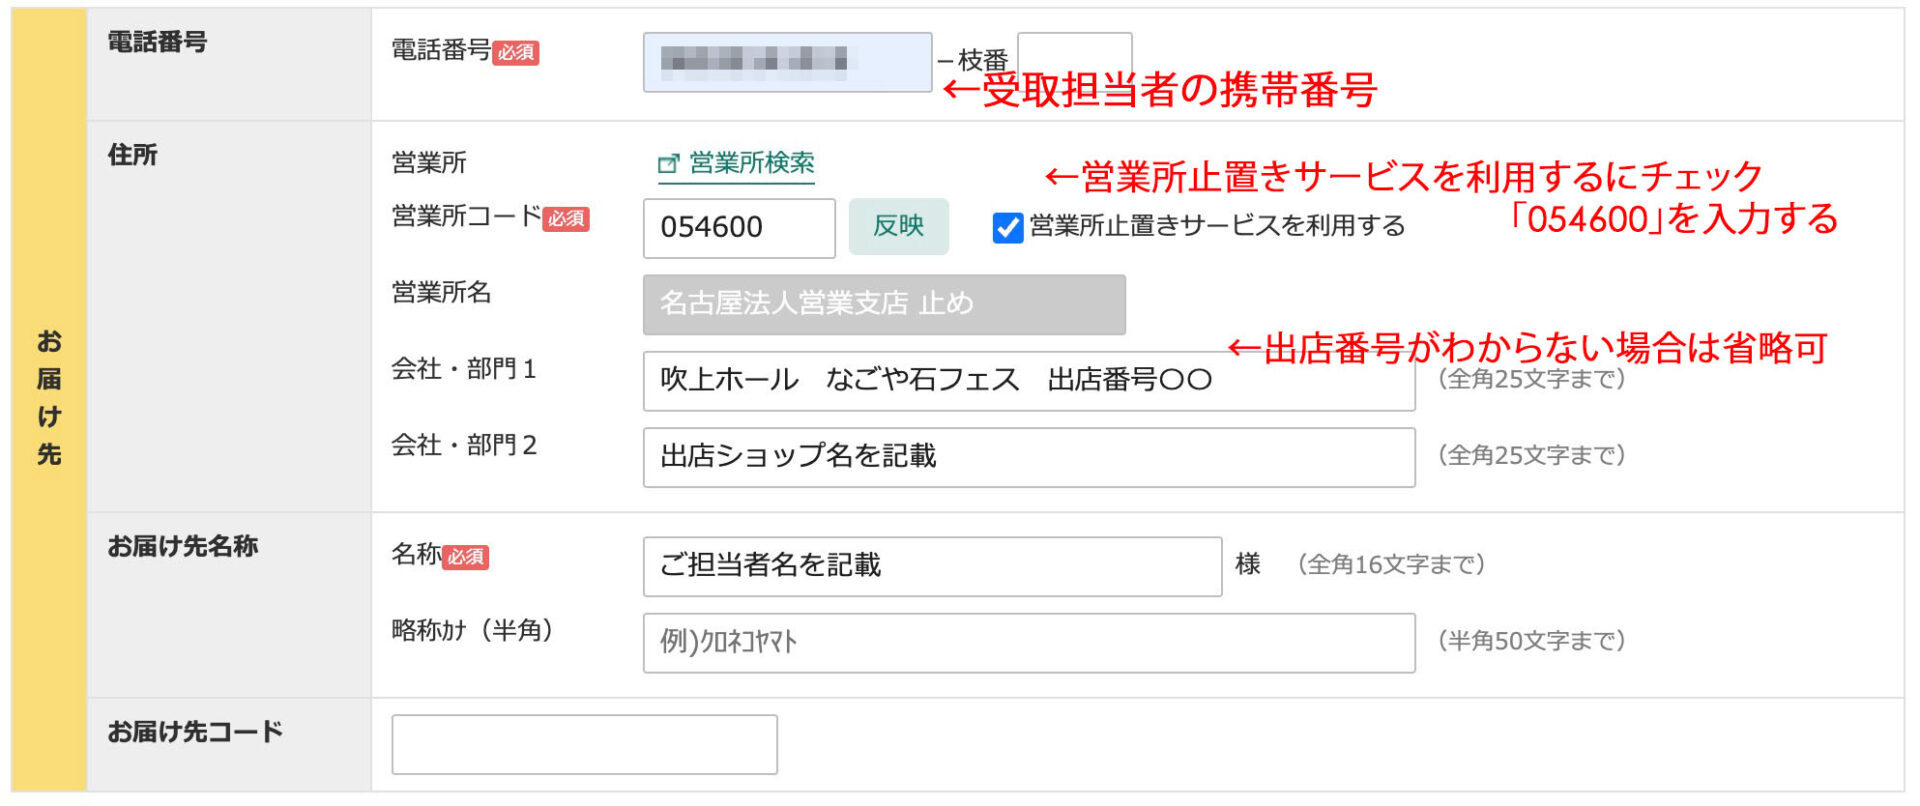This screenshot has height=806, width=1920.
Task: Click the 名称 field with ご担当者名を記載
Action: (931, 566)
